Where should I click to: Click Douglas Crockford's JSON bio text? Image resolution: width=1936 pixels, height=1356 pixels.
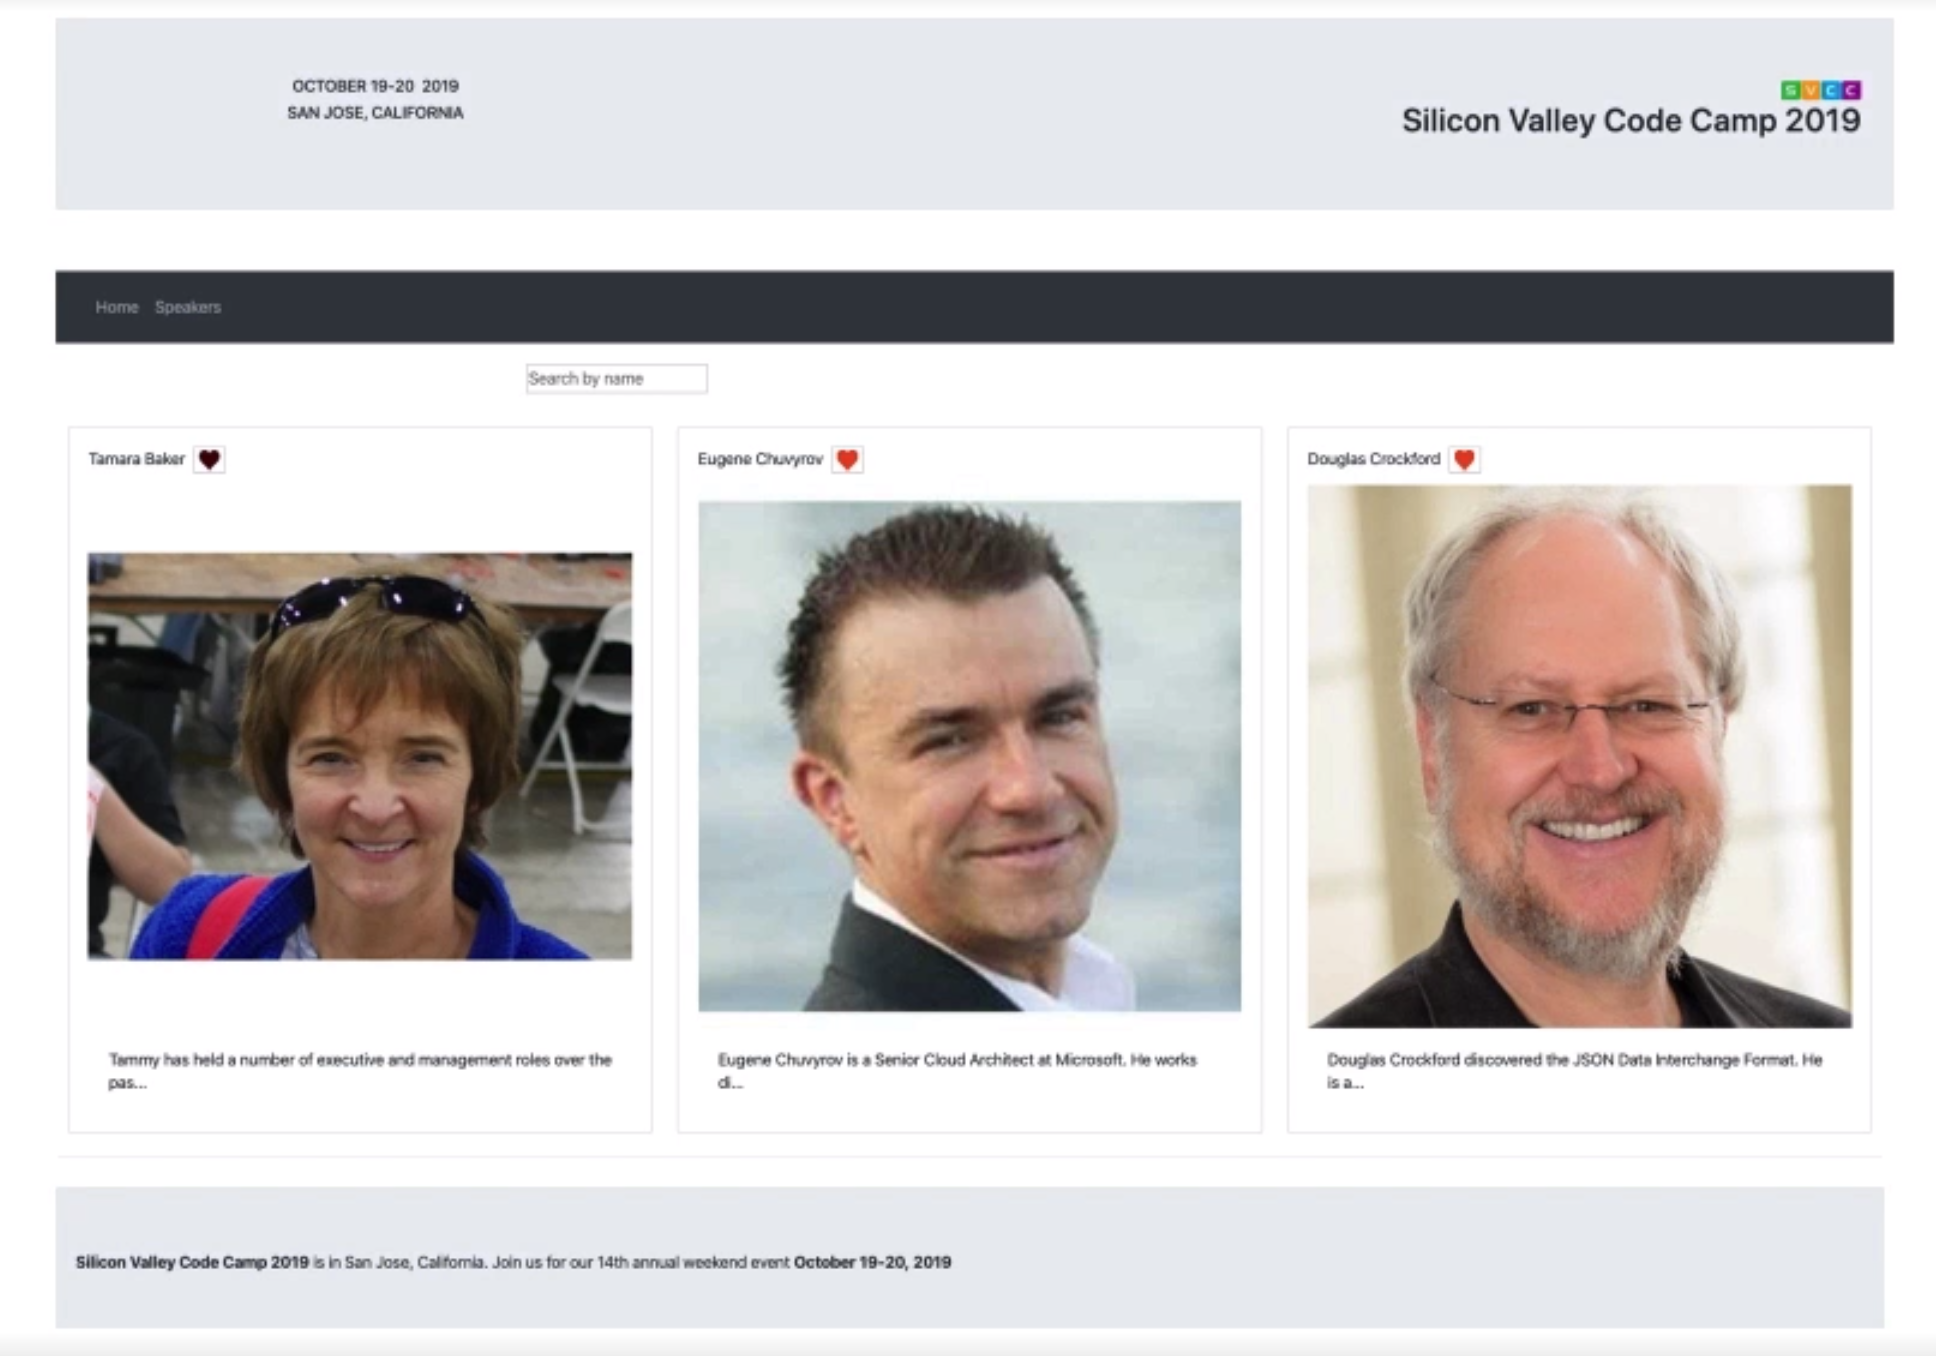(1575, 1071)
